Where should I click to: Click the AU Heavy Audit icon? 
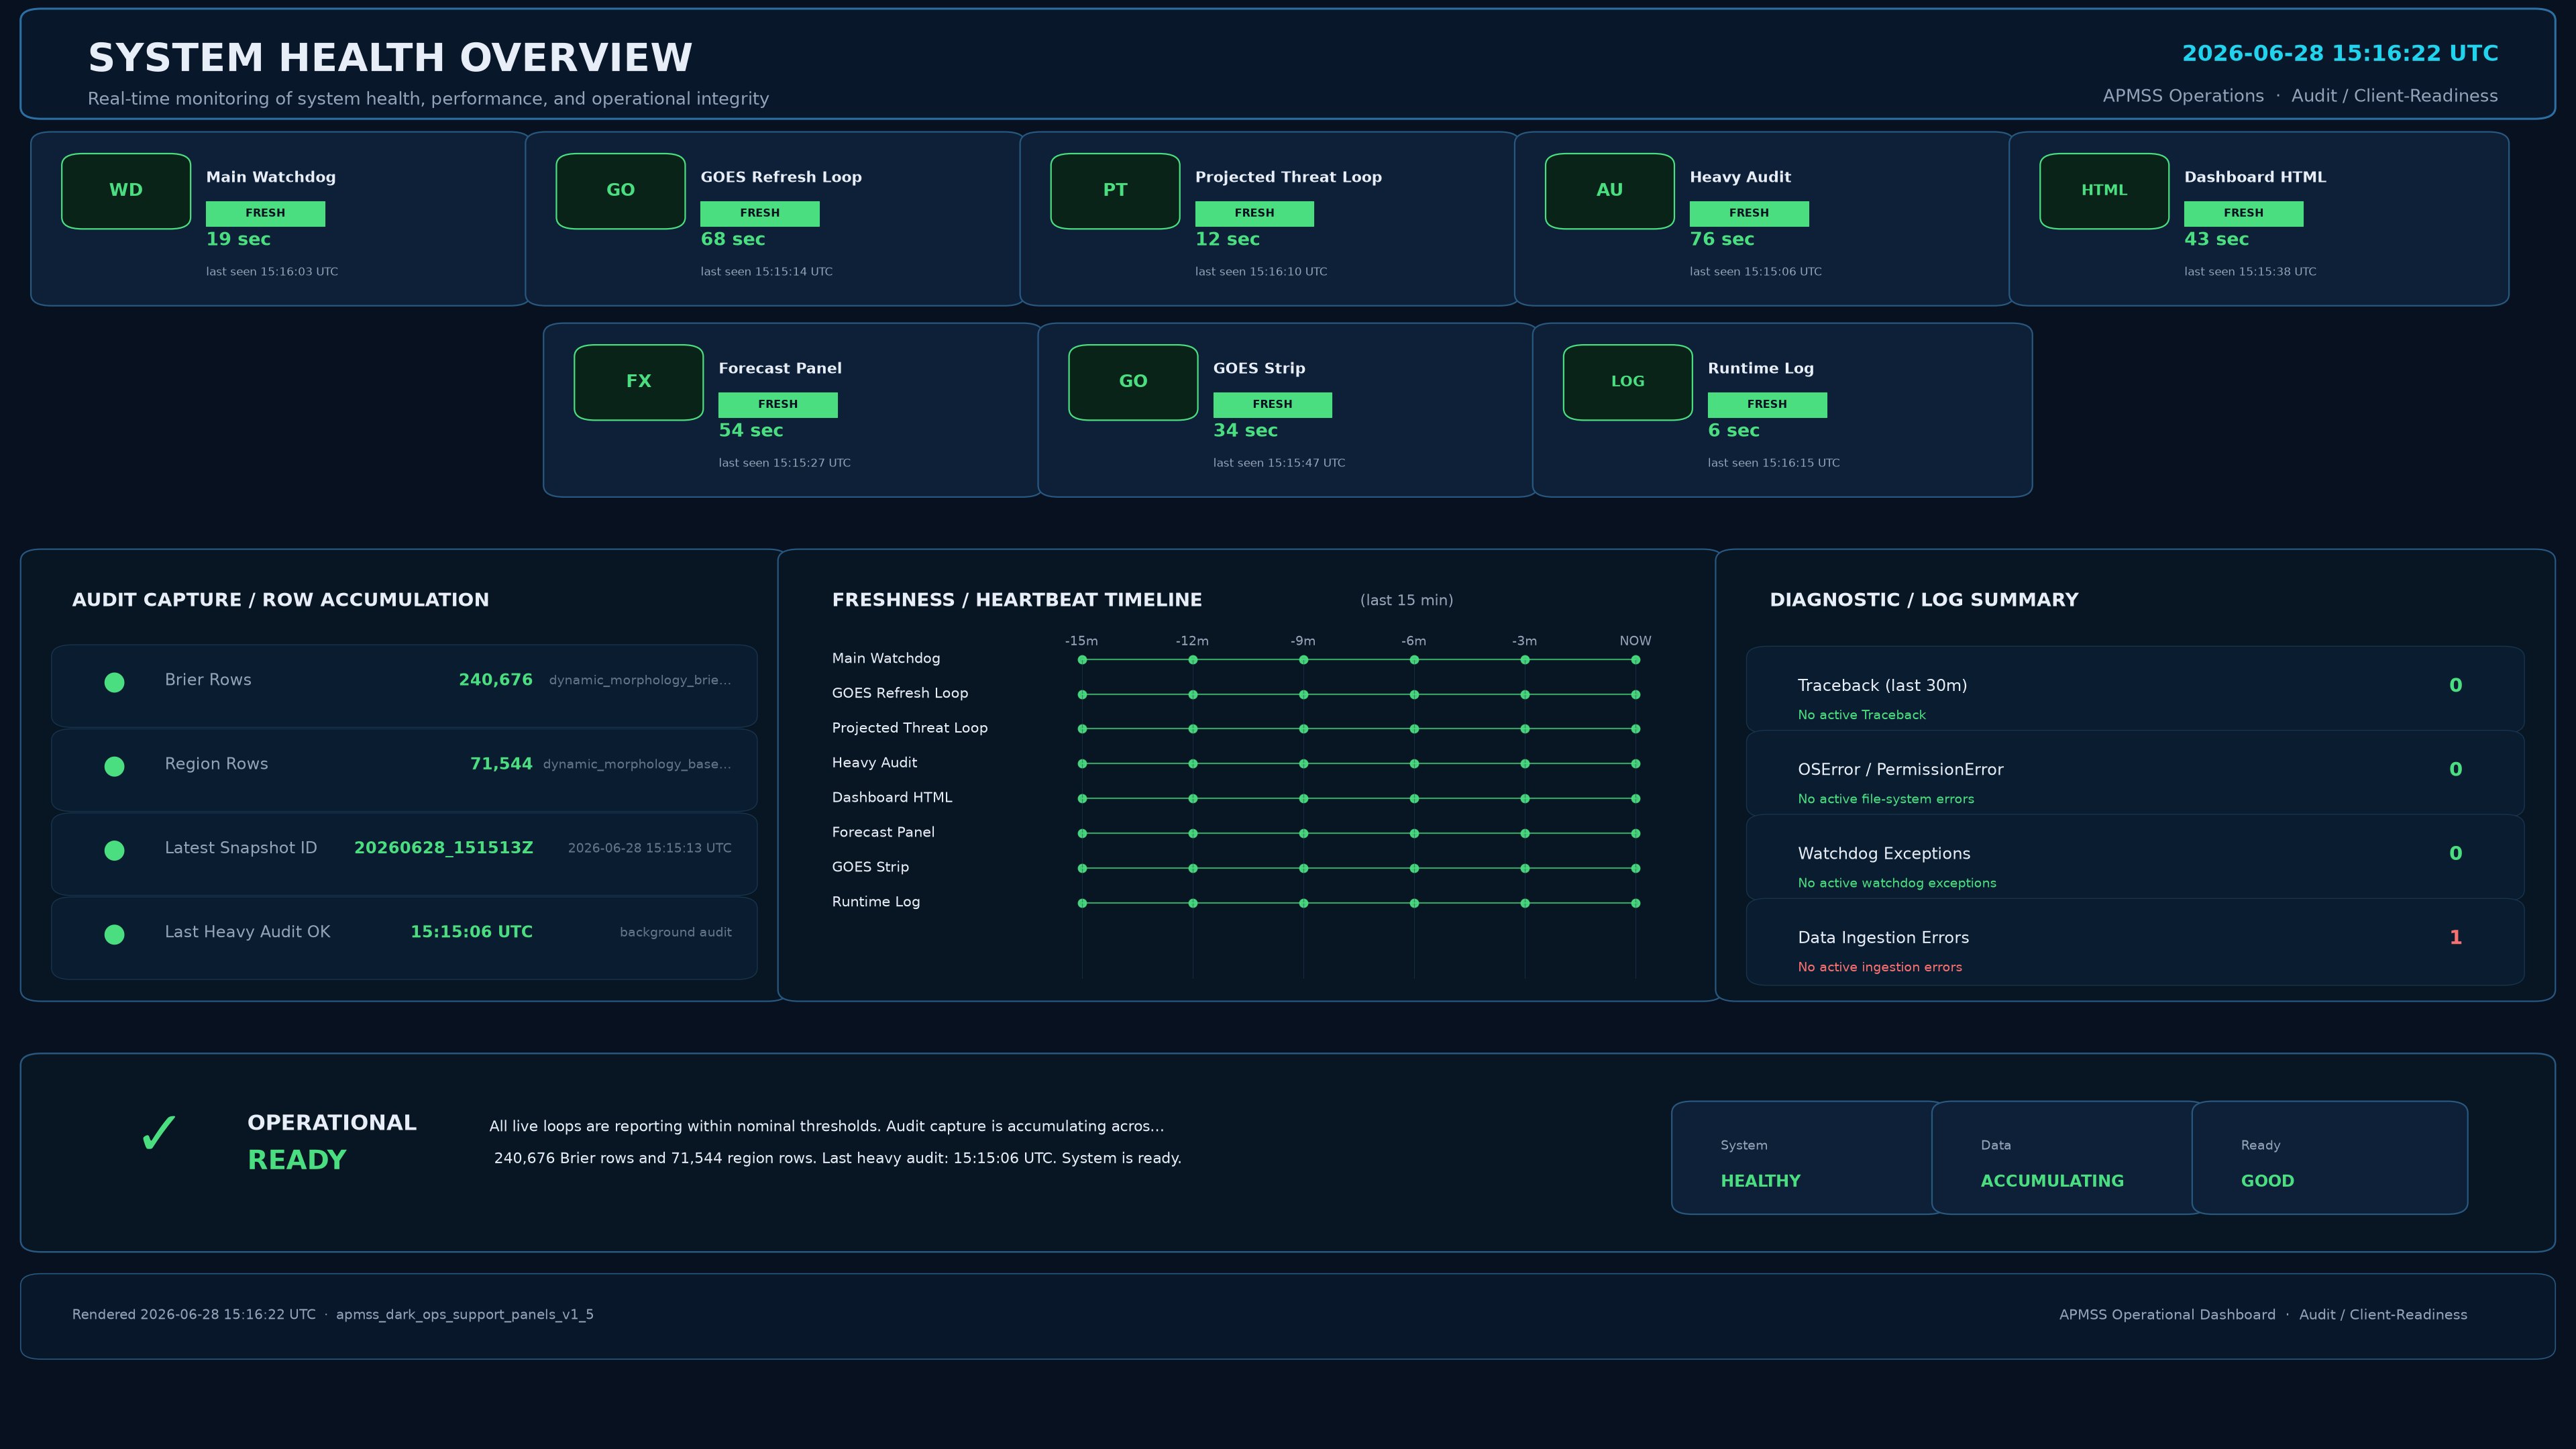click(1609, 191)
